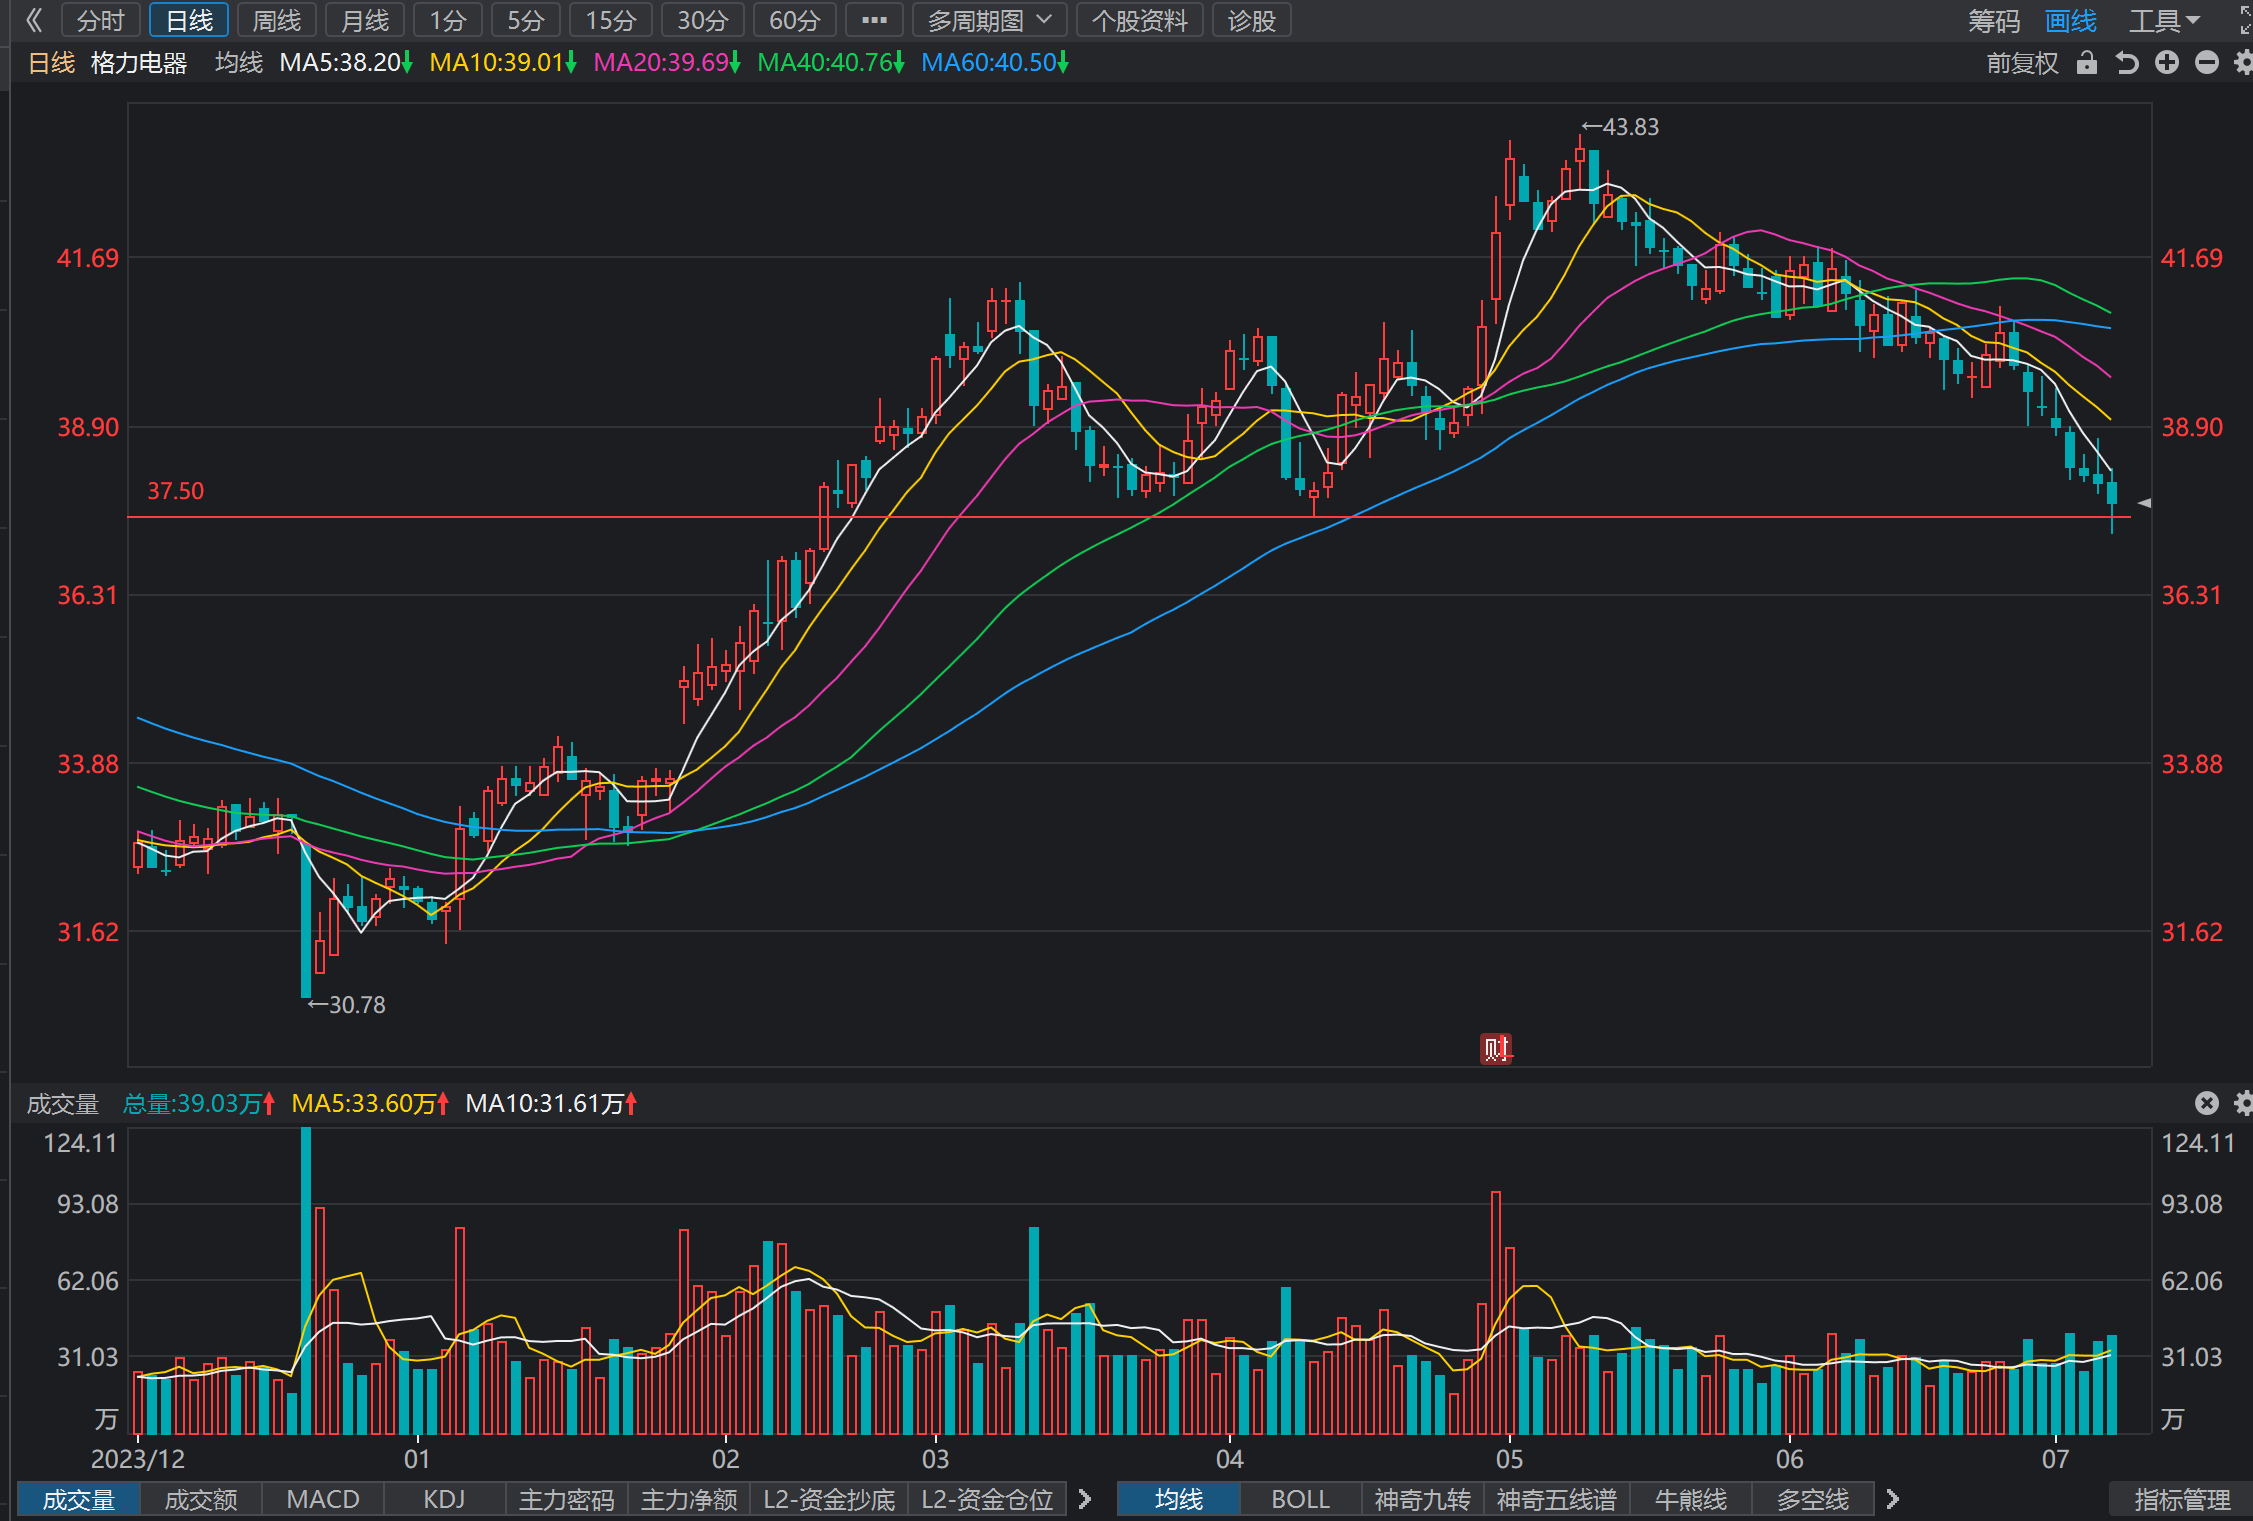Select the 牛熊线 overlay
2253x1521 pixels.
coord(1691,1499)
